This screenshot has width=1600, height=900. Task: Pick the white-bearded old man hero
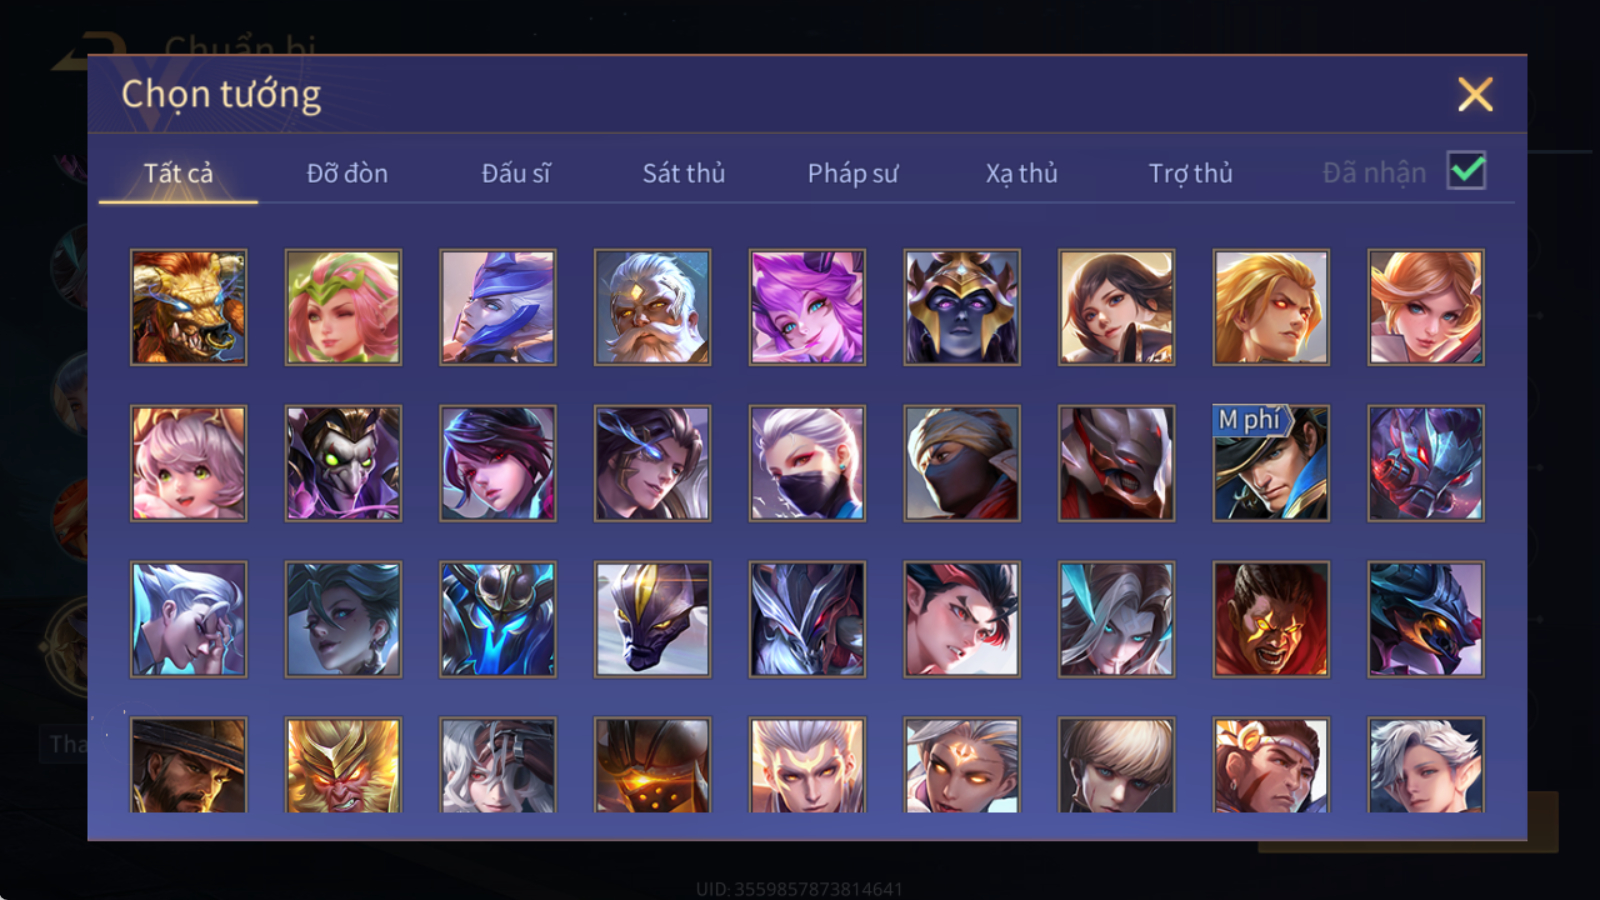pyautogui.click(x=652, y=307)
